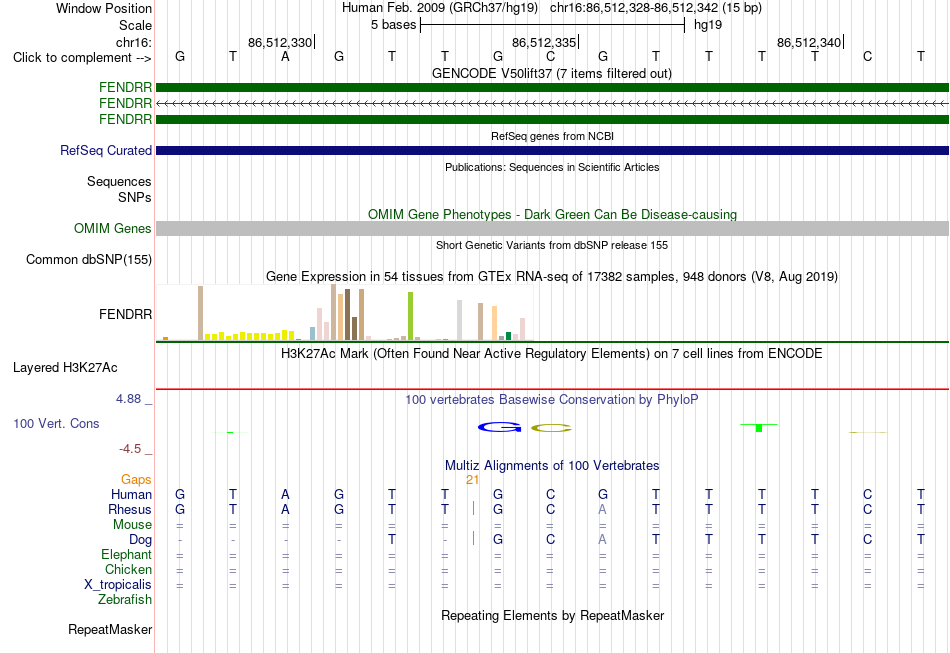The image size is (950, 653).
Task: Click the Sequences side label
Action: coord(119,181)
